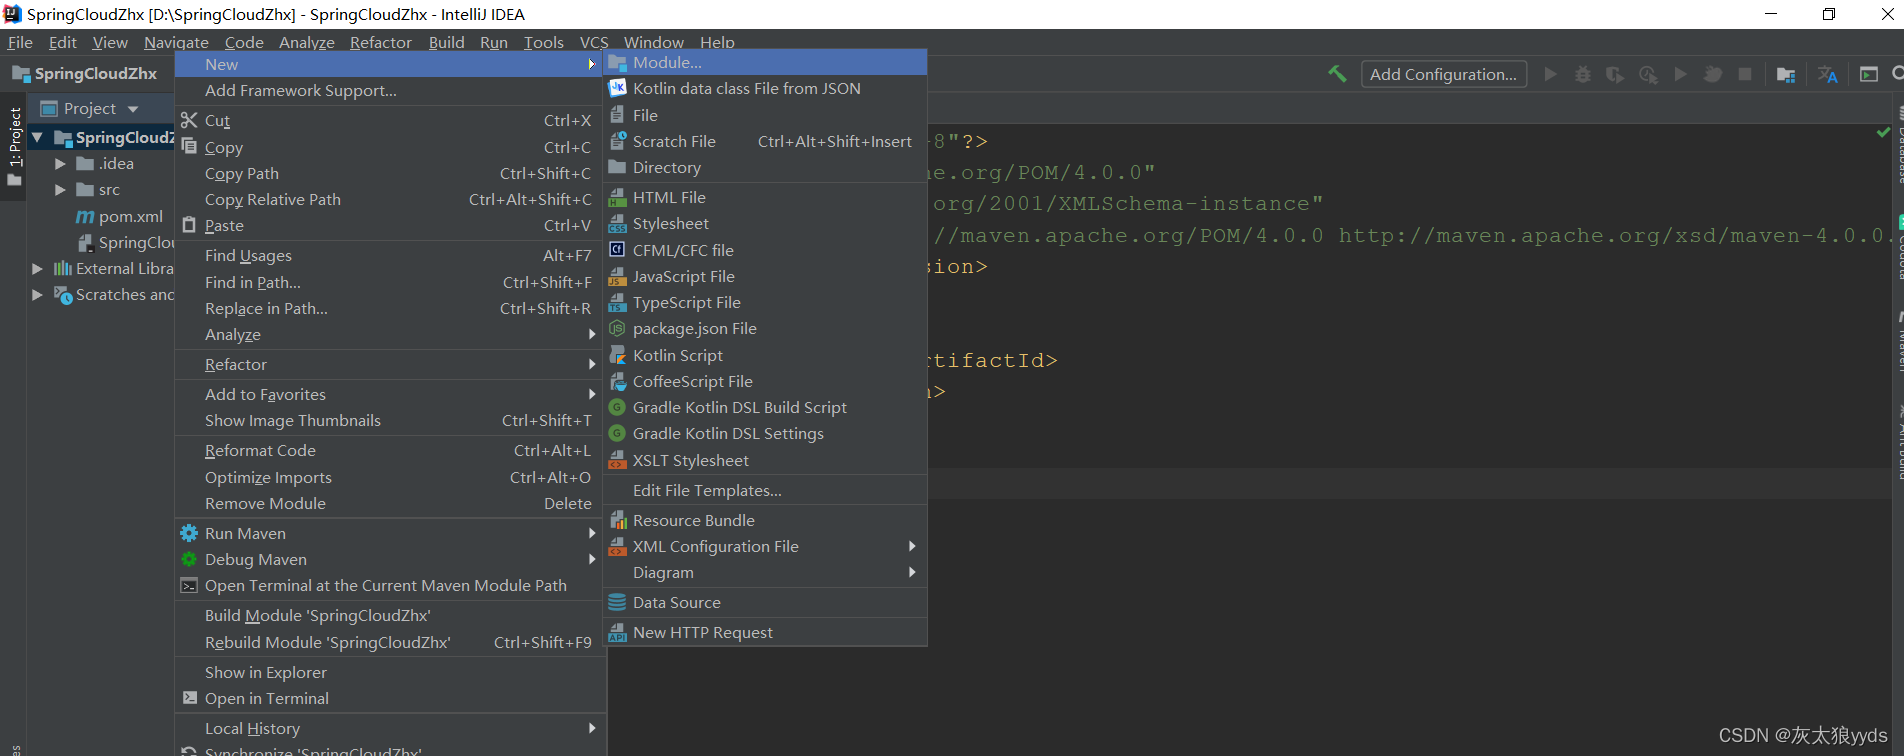1904x756 pixels.
Task: Expand the XML Configuration File submenu arrow
Action: pyautogui.click(x=912, y=546)
